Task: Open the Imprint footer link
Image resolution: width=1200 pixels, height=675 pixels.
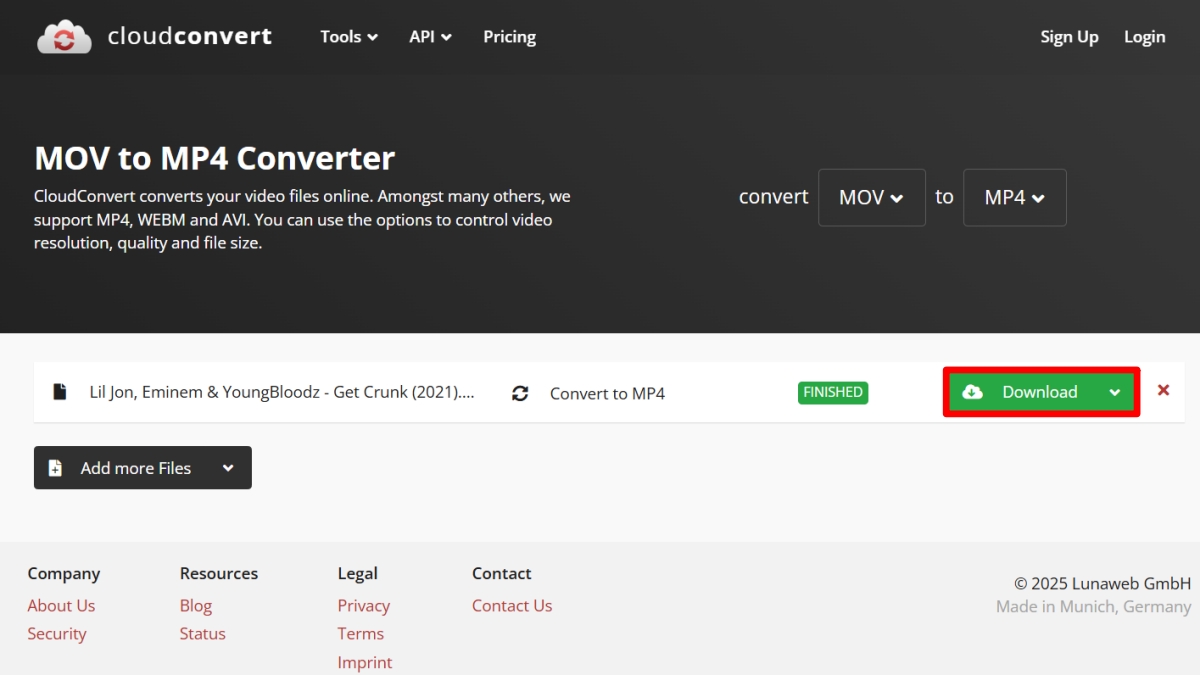Action: (365, 662)
